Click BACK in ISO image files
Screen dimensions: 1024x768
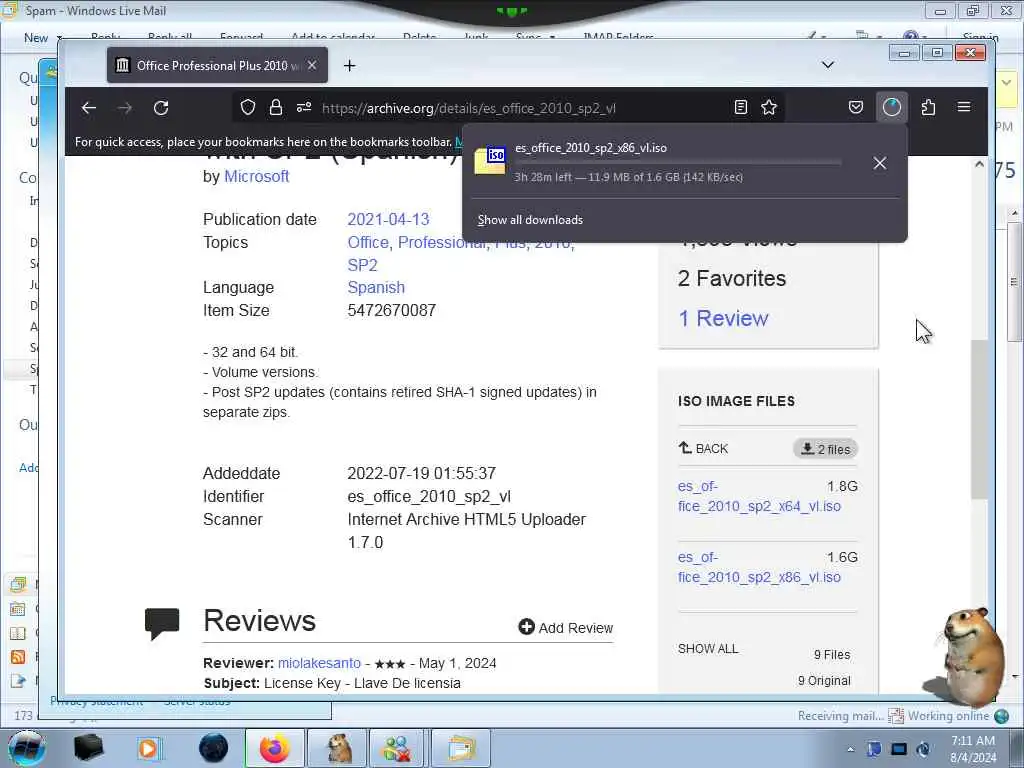coord(703,449)
